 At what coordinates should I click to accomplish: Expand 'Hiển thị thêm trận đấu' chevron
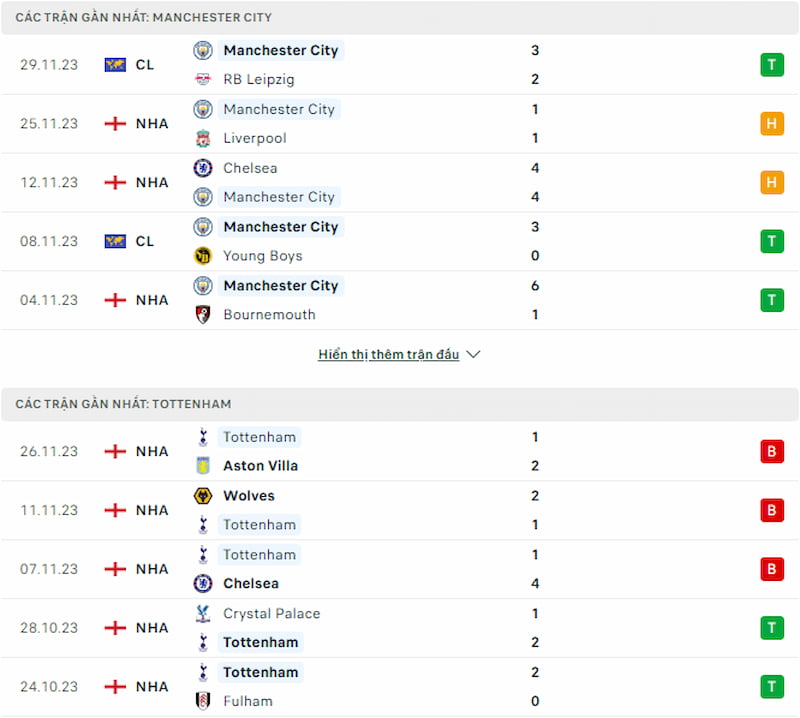pos(474,354)
